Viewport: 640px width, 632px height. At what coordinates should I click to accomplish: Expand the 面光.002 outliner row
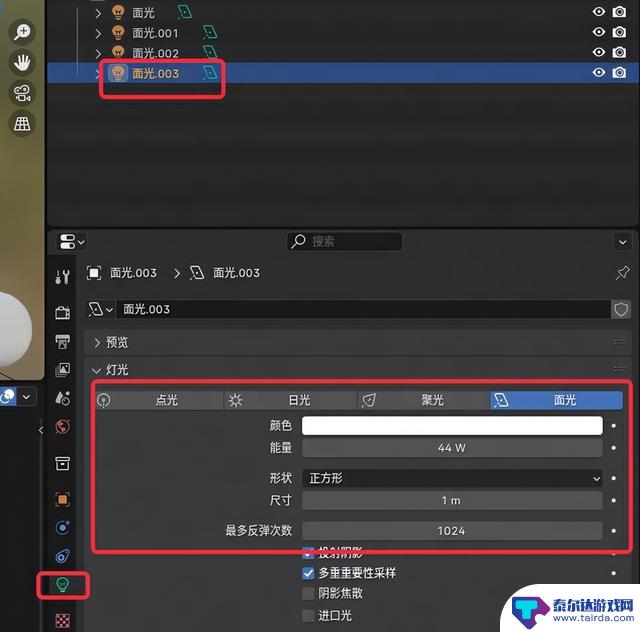[98, 53]
